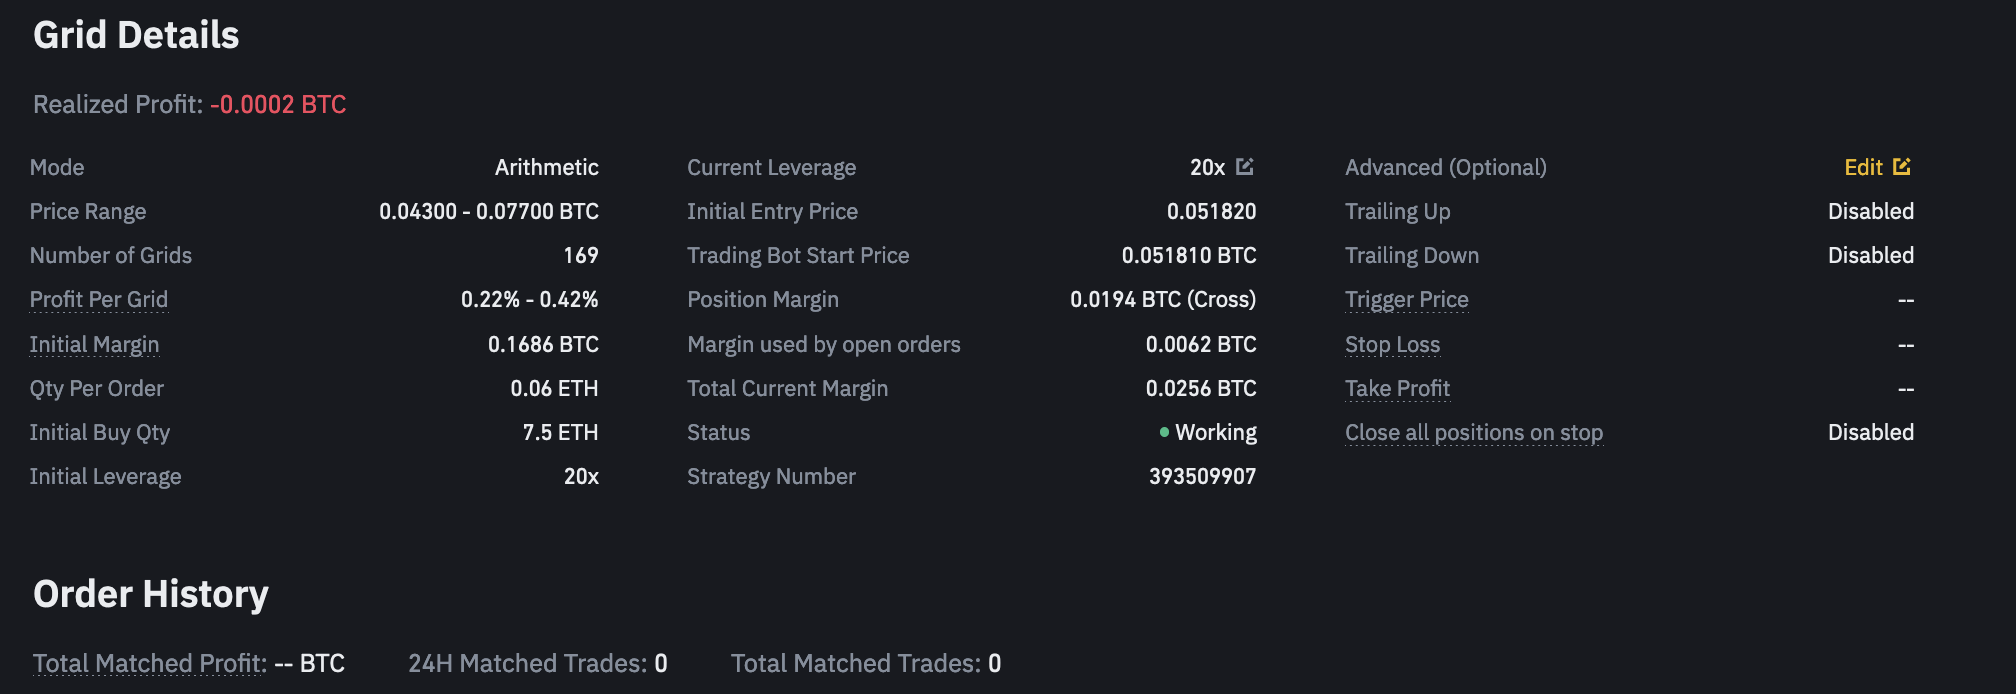
Task: Click the Stop Loss label
Action: (x=1393, y=344)
